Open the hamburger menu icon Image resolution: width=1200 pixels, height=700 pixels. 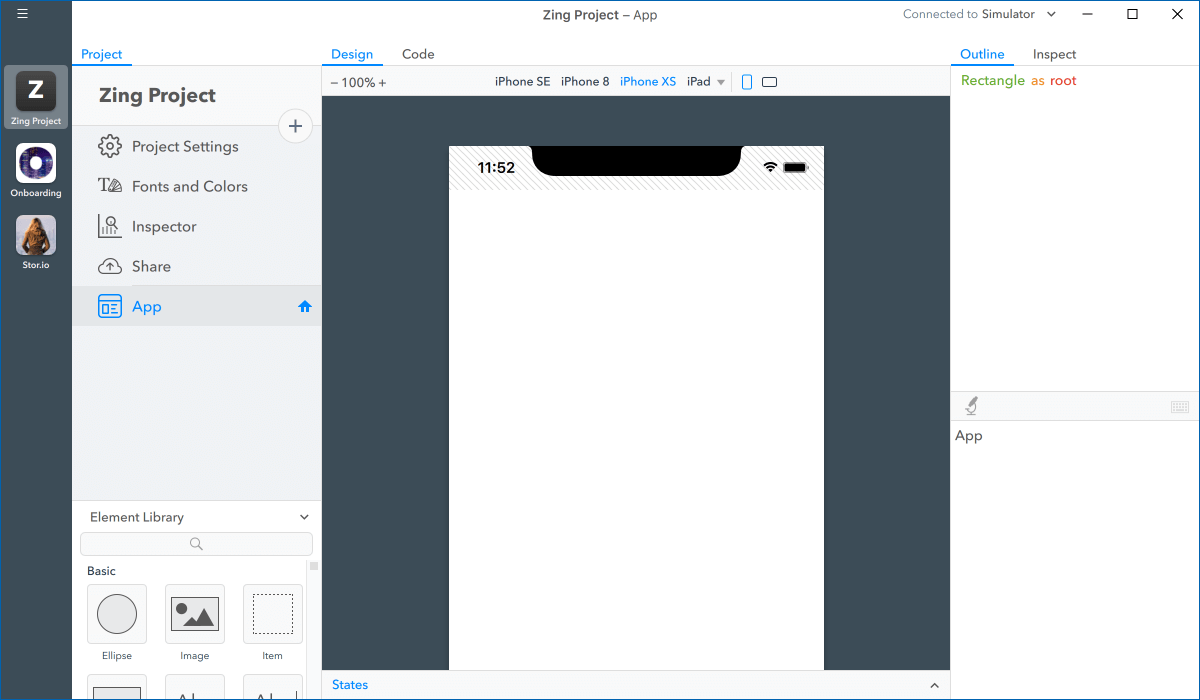[22, 14]
